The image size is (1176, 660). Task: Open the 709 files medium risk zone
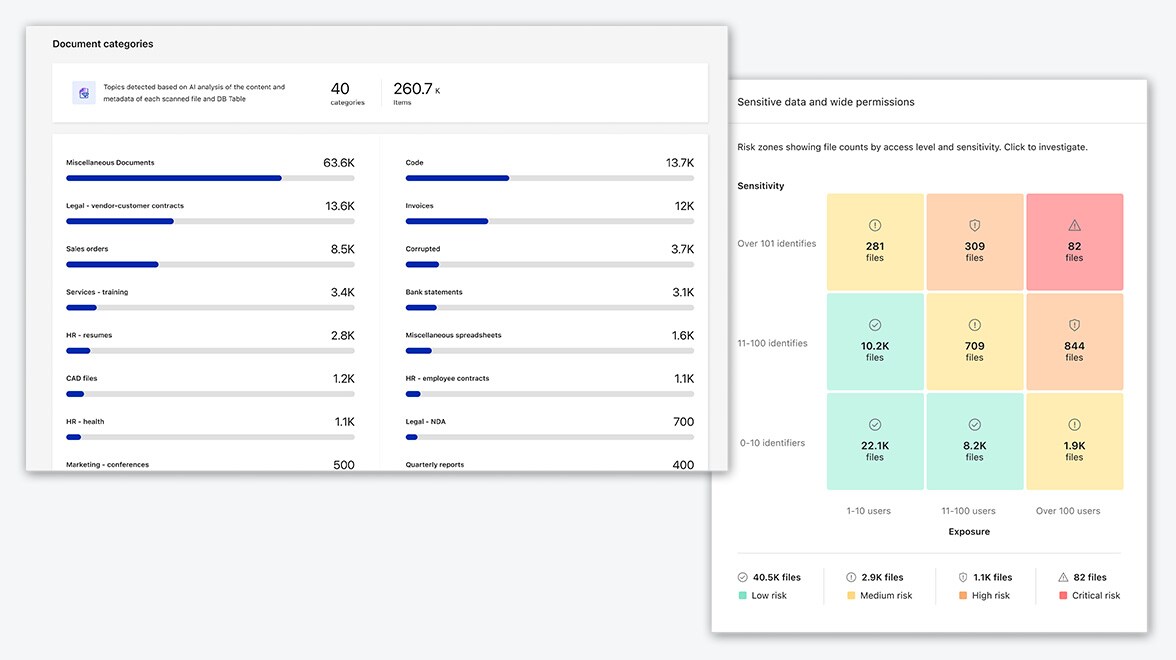(x=975, y=342)
